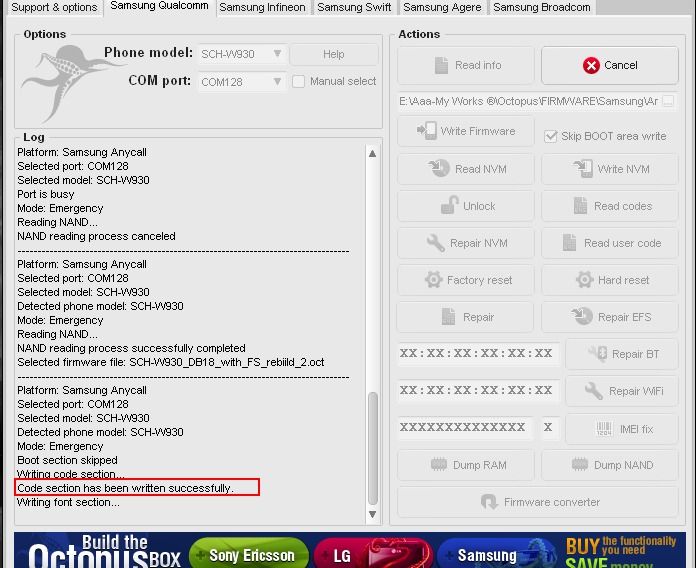Image resolution: width=696 pixels, height=568 pixels.
Task: Click the WiFi MAC address field
Action: [x=477, y=390]
